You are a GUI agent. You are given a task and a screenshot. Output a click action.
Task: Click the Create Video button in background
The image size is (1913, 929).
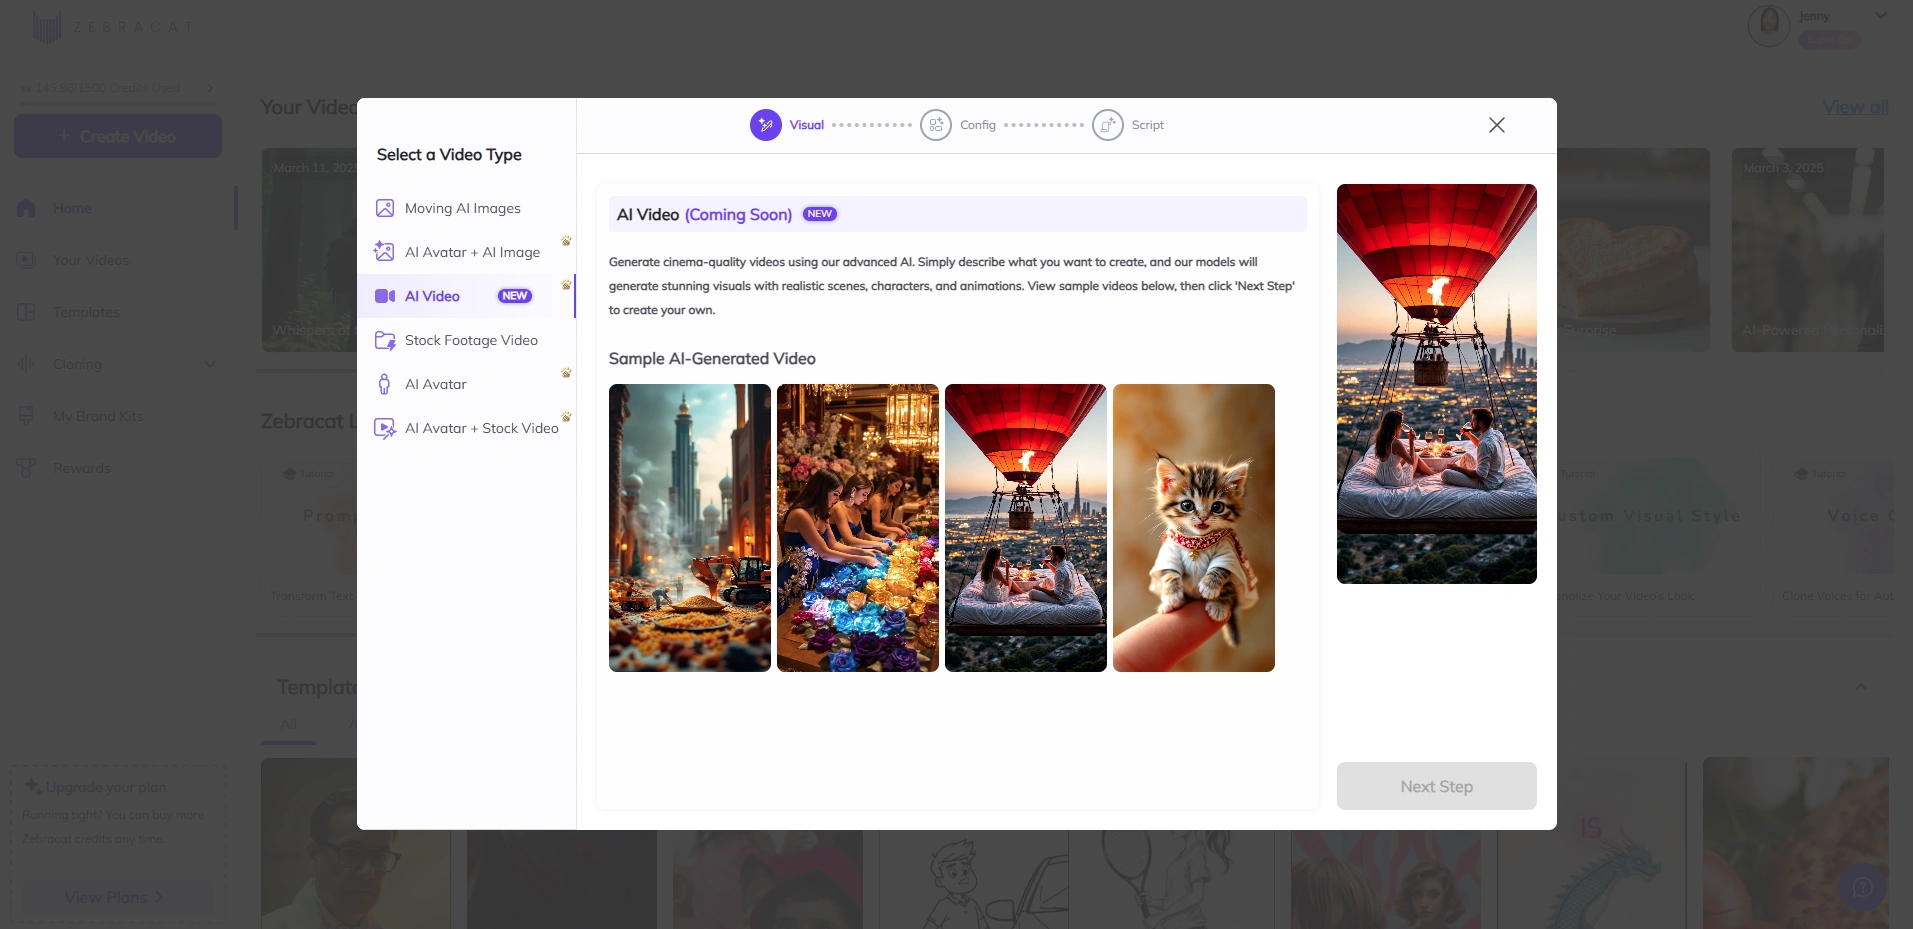click(118, 136)
